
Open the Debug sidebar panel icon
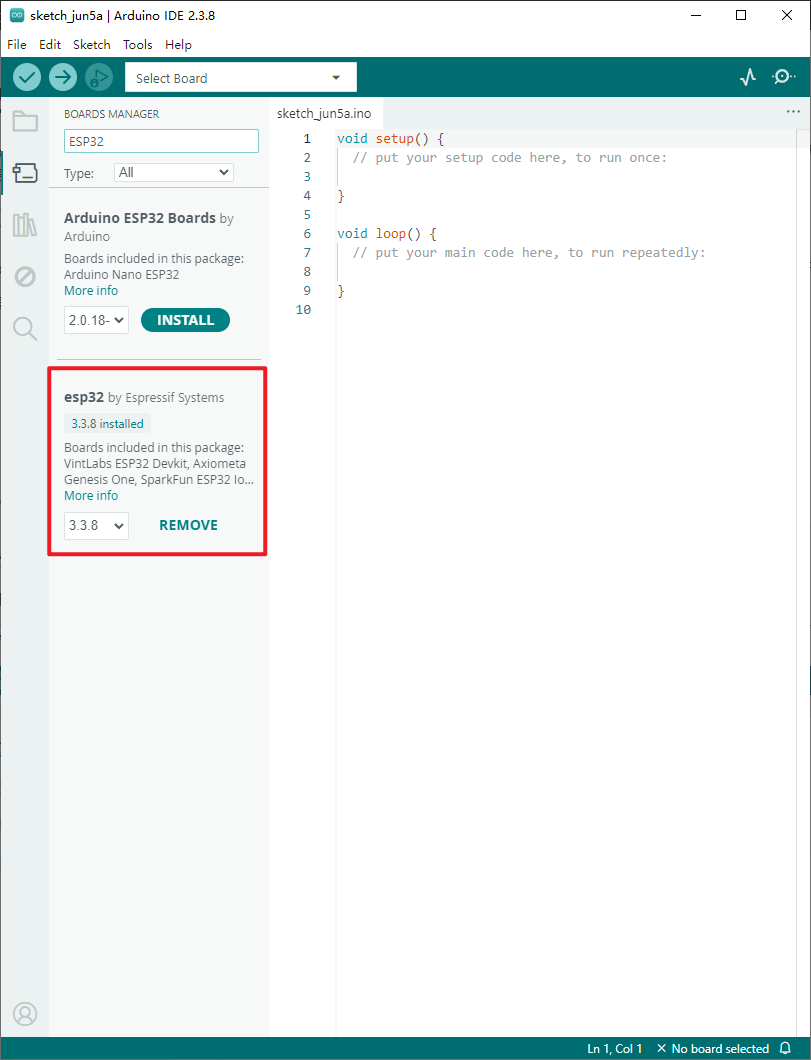pos(25,276)
